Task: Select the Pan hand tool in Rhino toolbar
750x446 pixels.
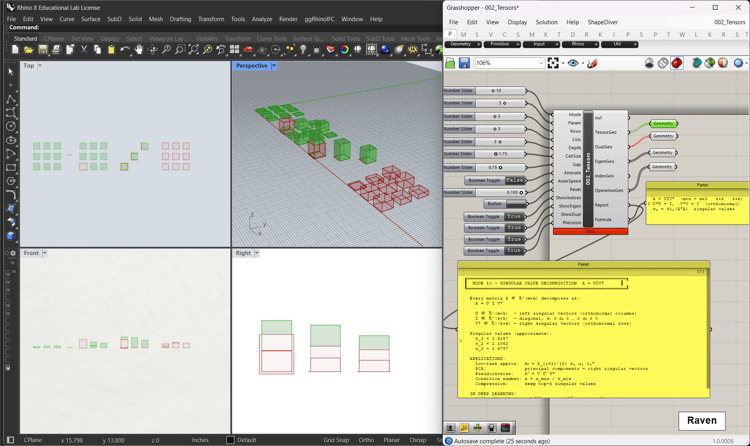Action: tap(139, 49)
